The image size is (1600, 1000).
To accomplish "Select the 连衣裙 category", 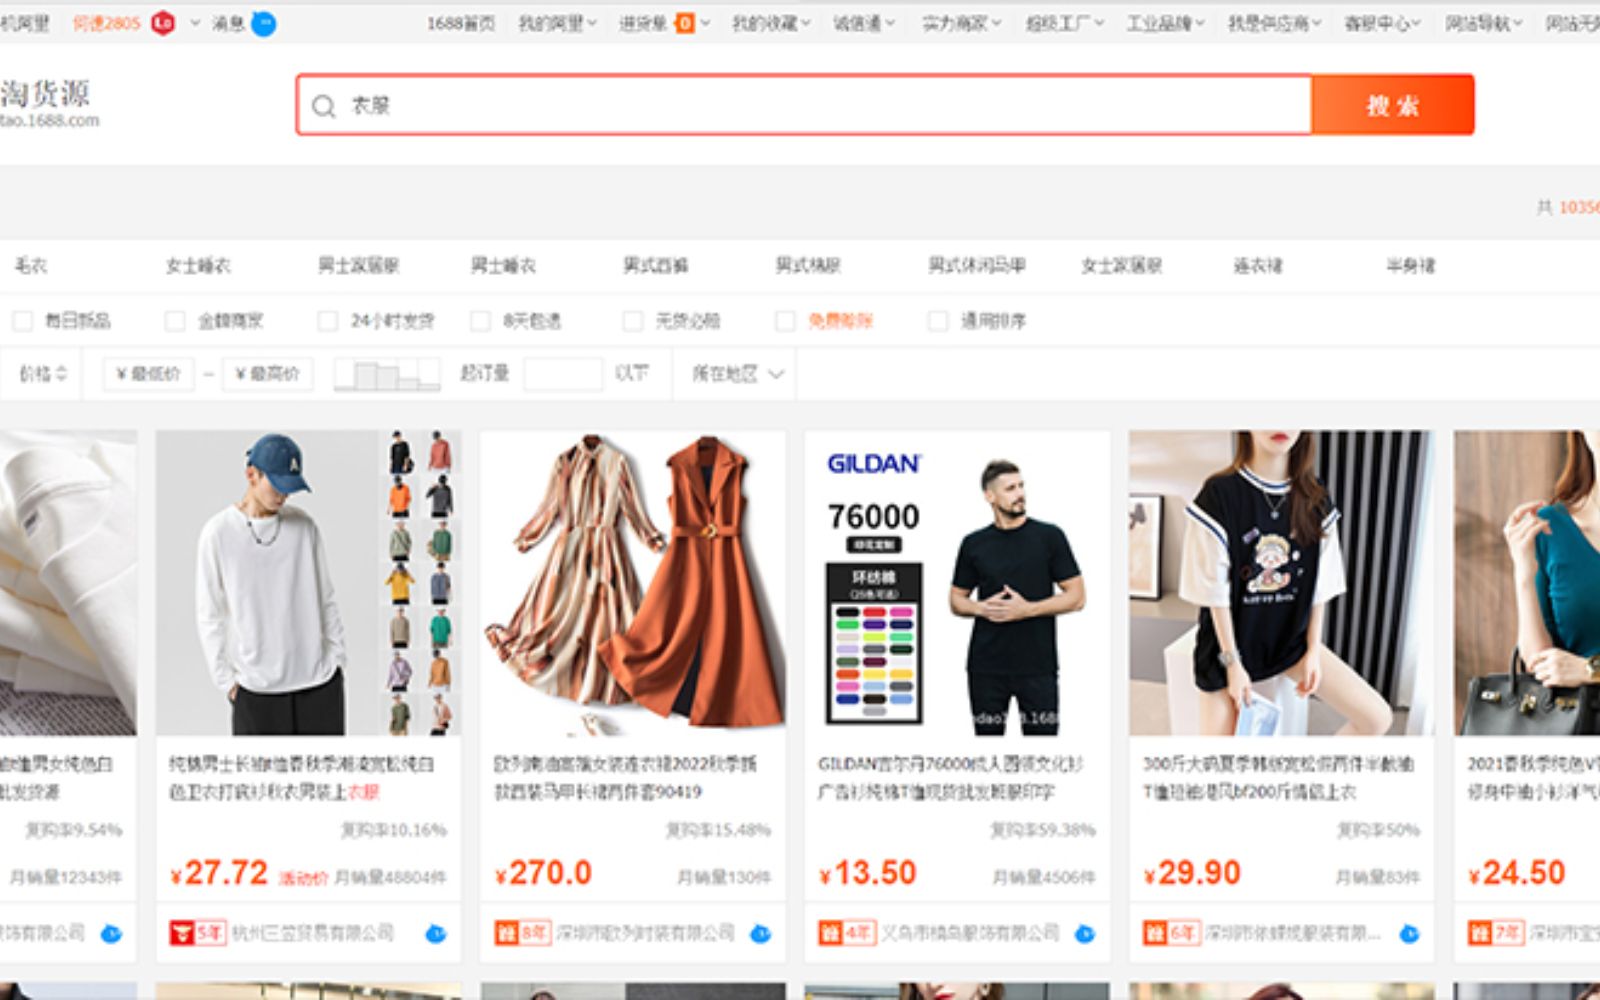I will pos(1257,266).
